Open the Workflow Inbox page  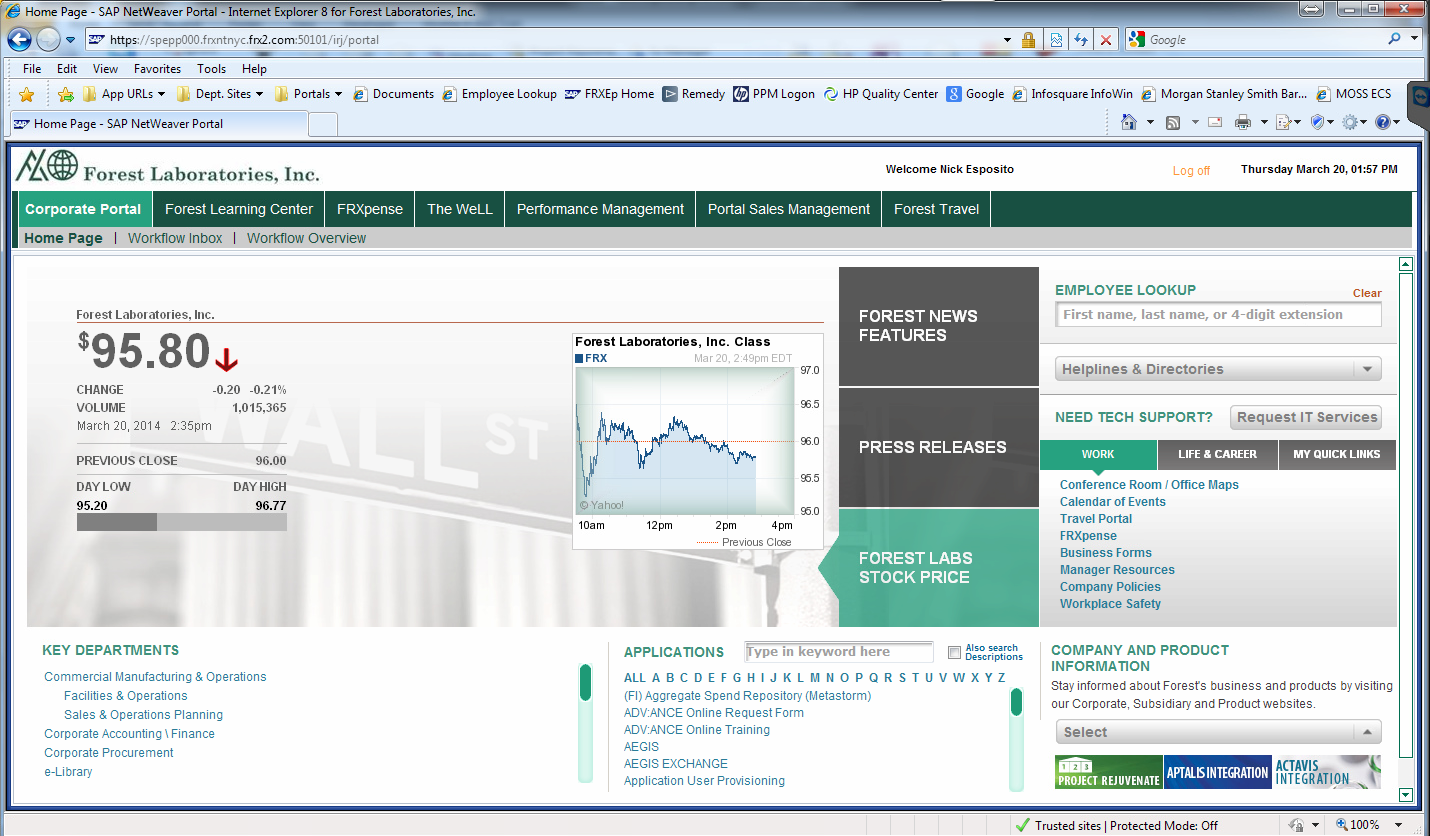[175, 238]
